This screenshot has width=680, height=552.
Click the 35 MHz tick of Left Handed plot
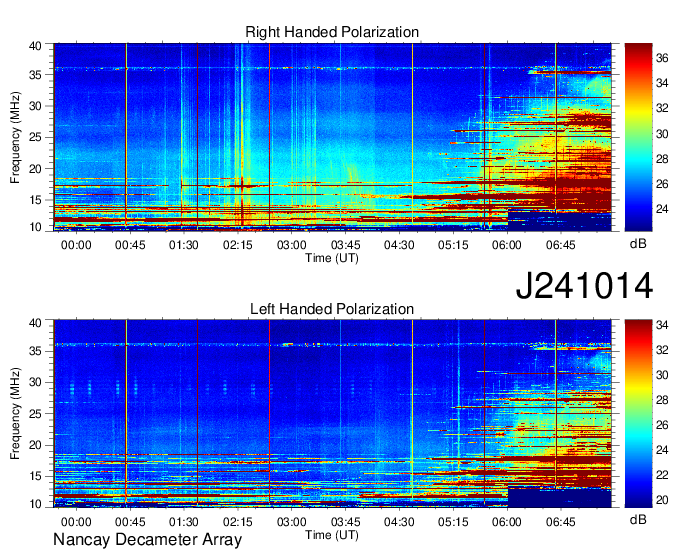click(35, 351)
